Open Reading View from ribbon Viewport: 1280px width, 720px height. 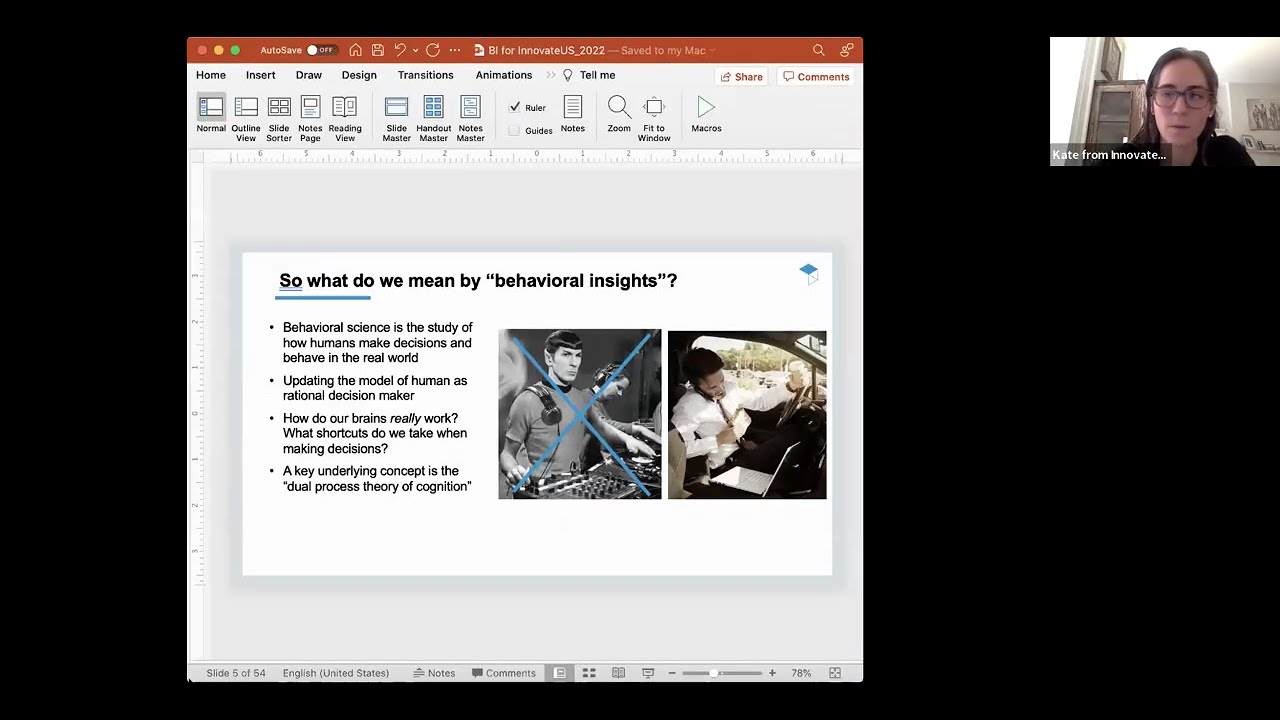tap(345, 119)
